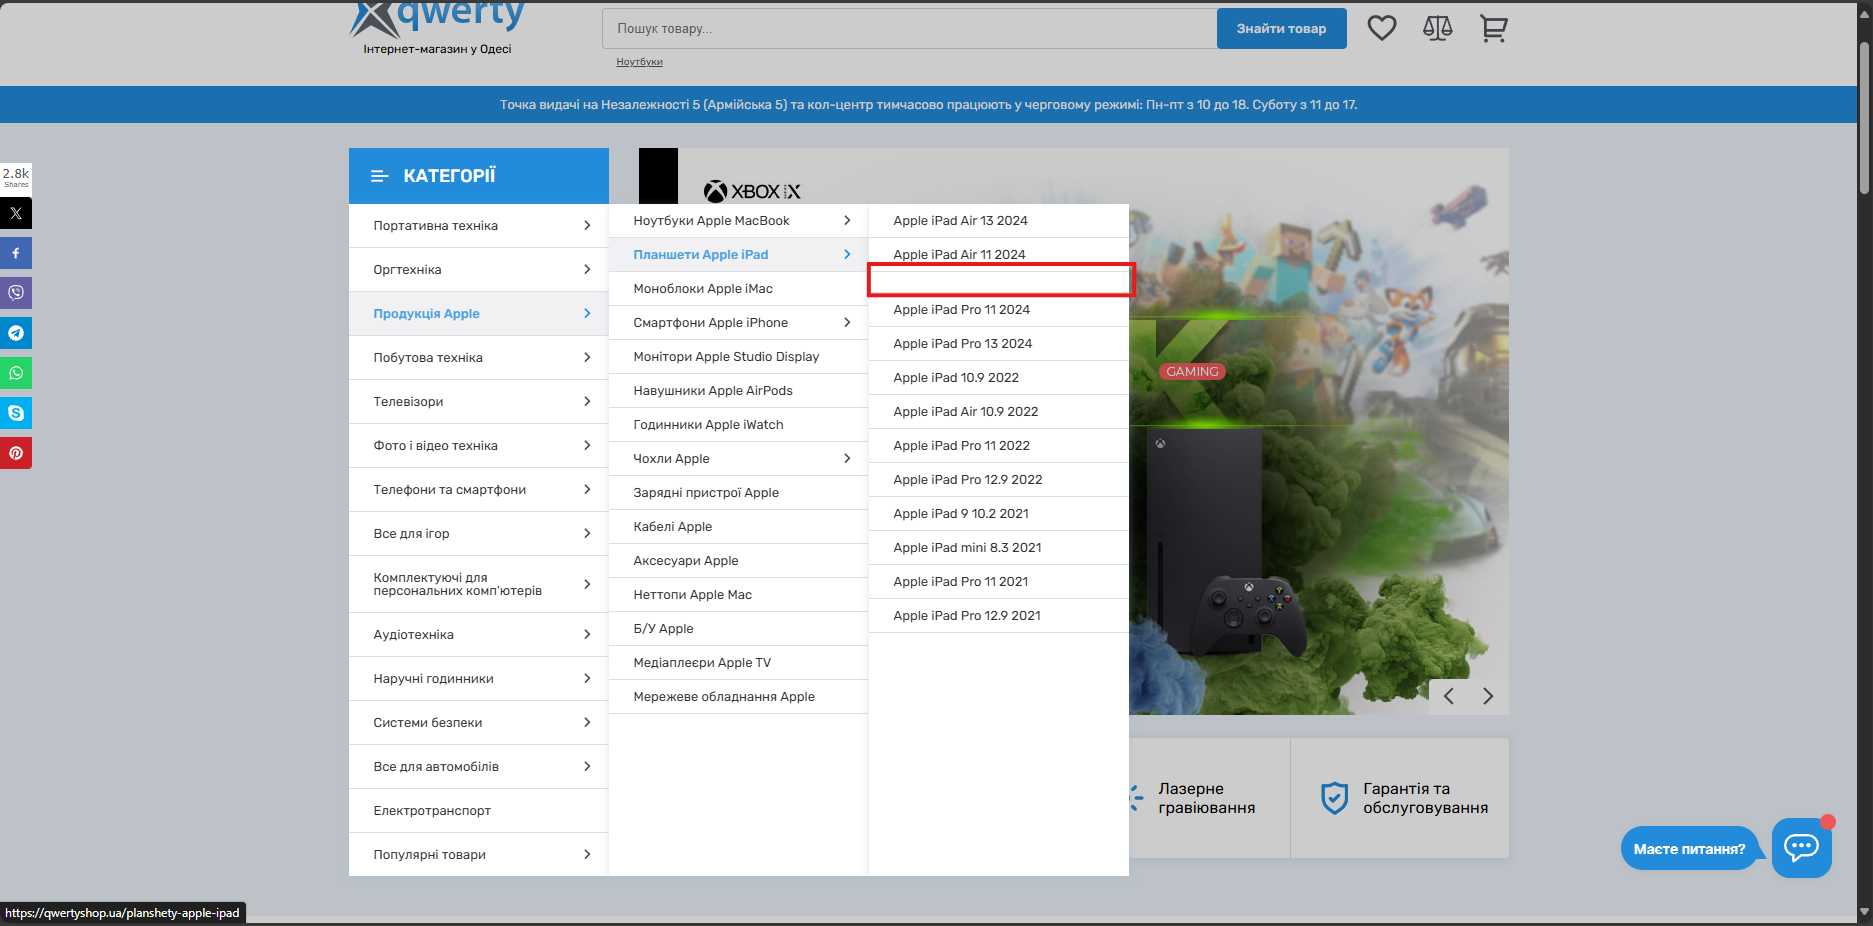
Task: Open Навушники Apple AirPods menu item
Action: click(712, 390)
